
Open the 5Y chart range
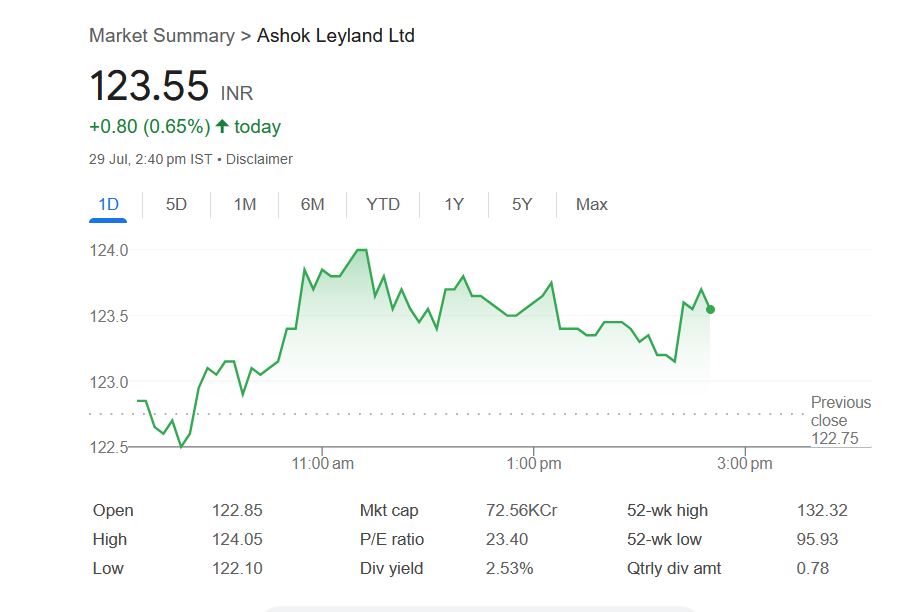[x=522, y=205]
